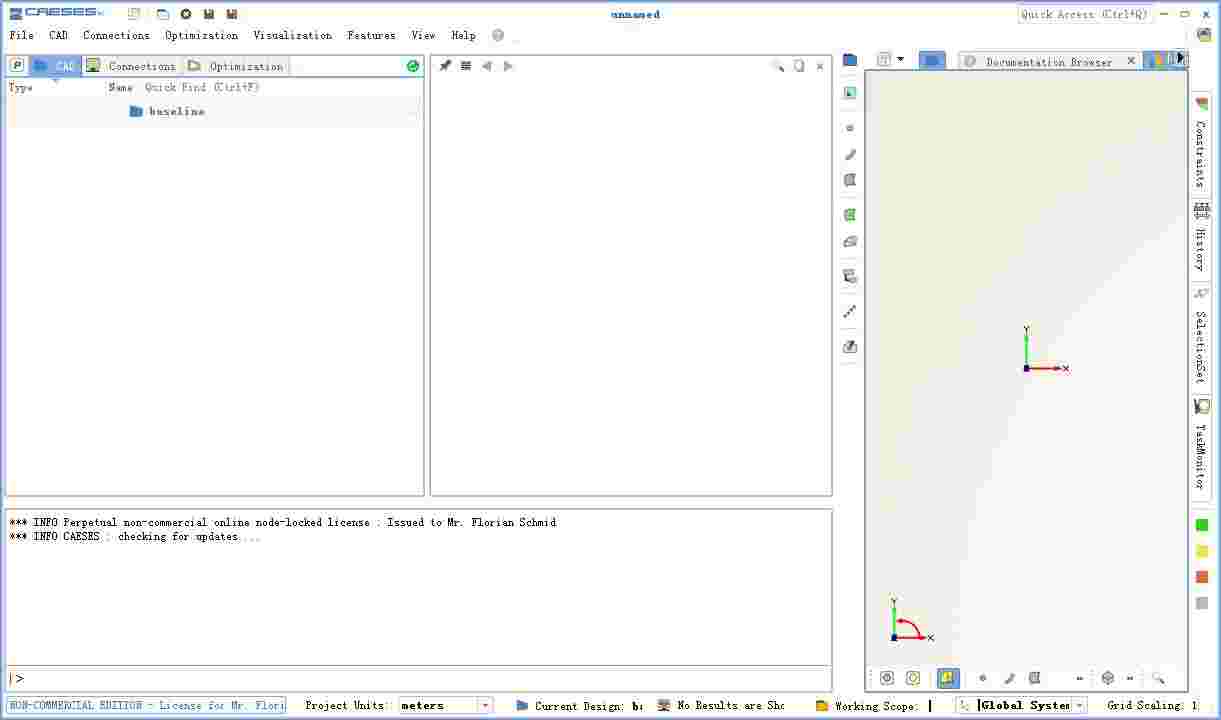Select the curve tool in the vertical toolbar
This screenshot has height=720, width=1221.
pyautogui.click(x=850, y=154)
